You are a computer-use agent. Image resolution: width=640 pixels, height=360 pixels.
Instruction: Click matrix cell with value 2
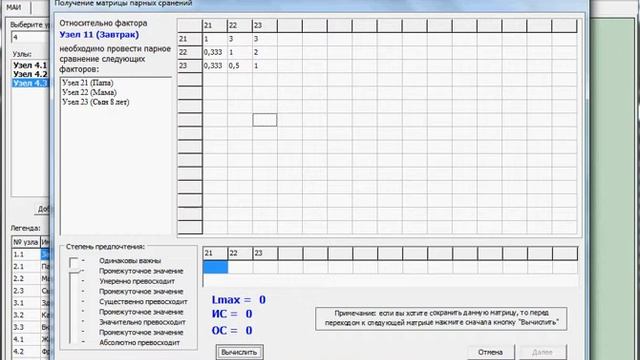264,52
